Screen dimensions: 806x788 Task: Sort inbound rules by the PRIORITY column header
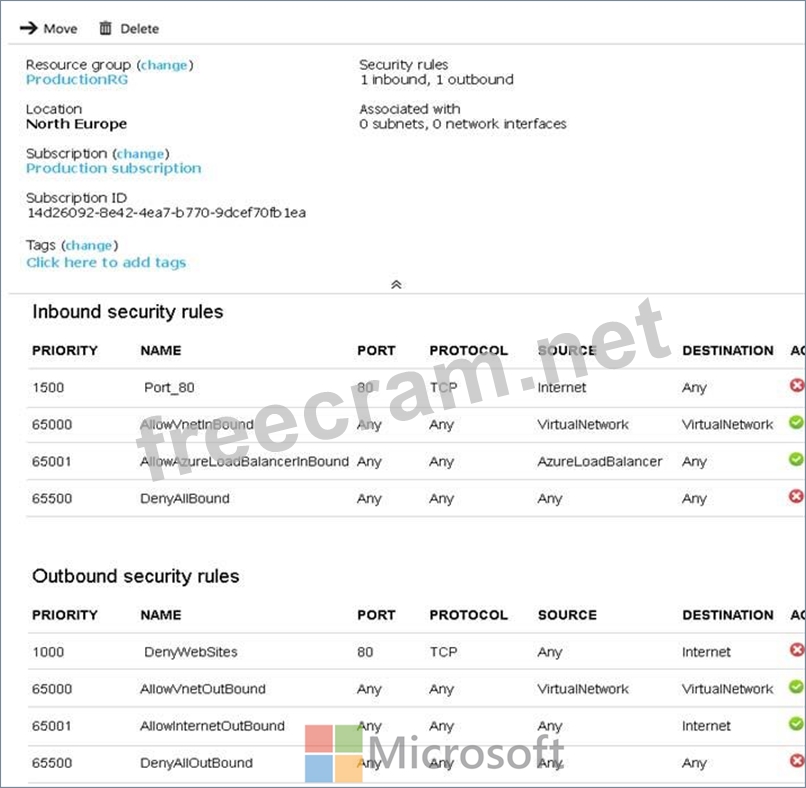65,351
